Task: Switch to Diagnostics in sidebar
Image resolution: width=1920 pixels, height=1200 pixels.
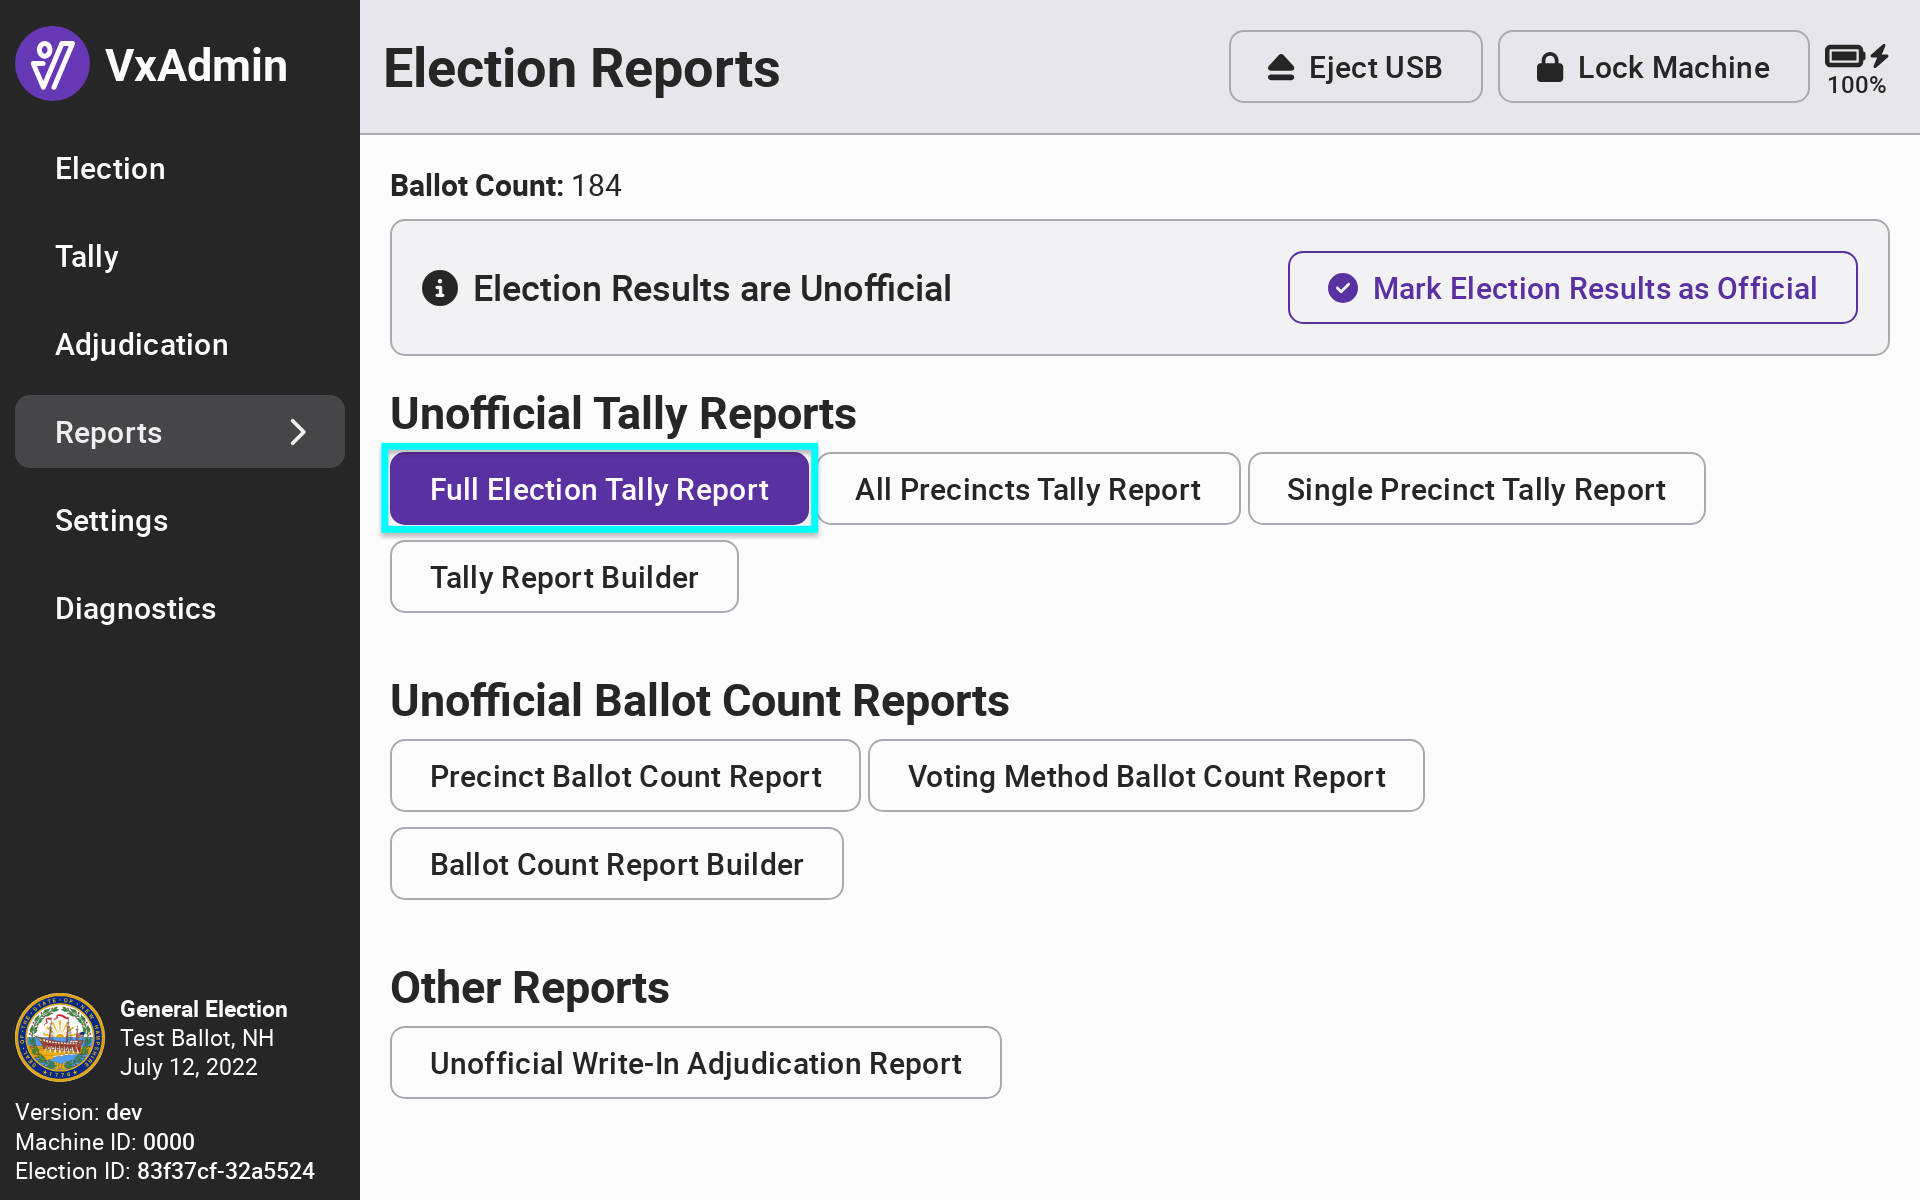Action: [135, 608]
